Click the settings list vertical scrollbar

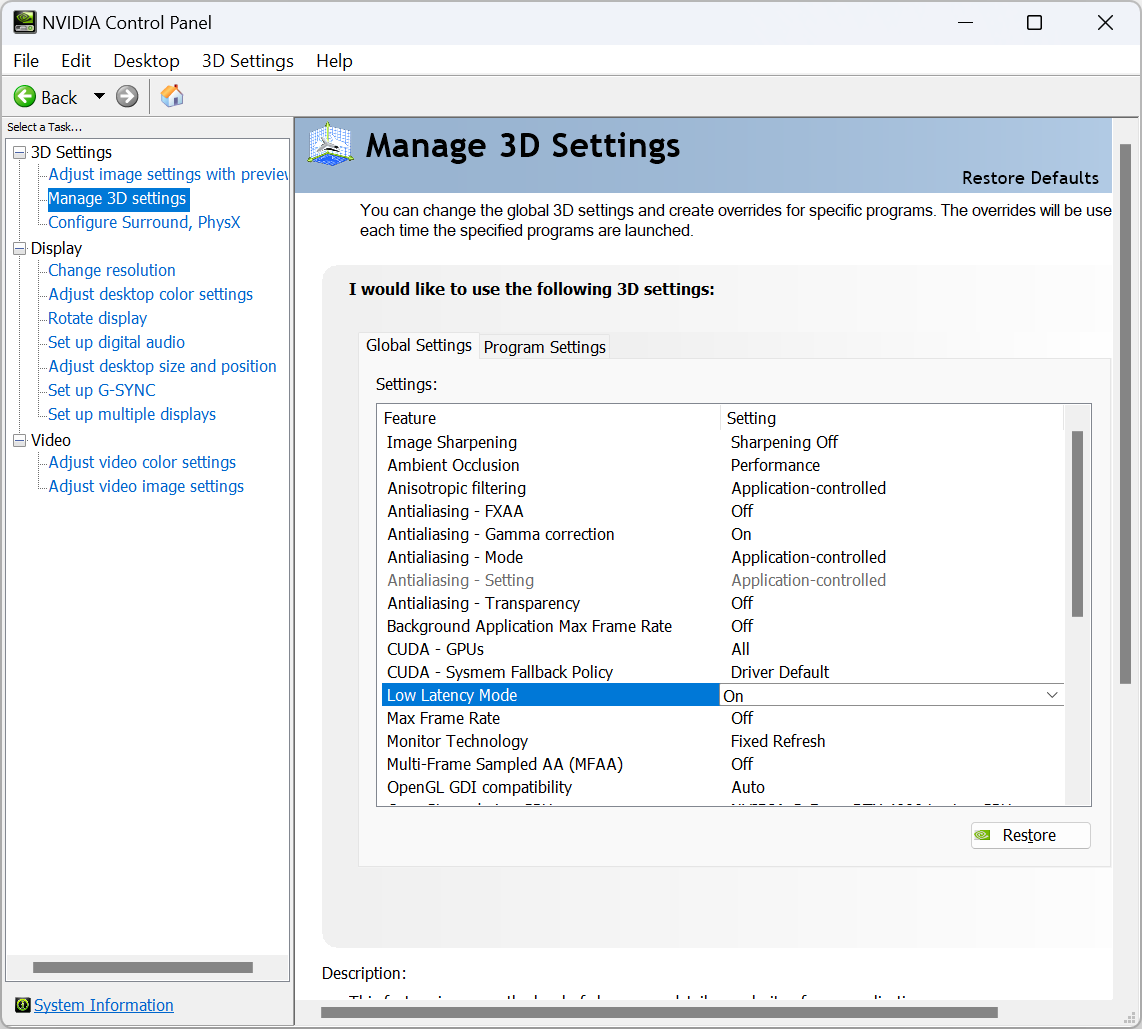coord(1077,523)
